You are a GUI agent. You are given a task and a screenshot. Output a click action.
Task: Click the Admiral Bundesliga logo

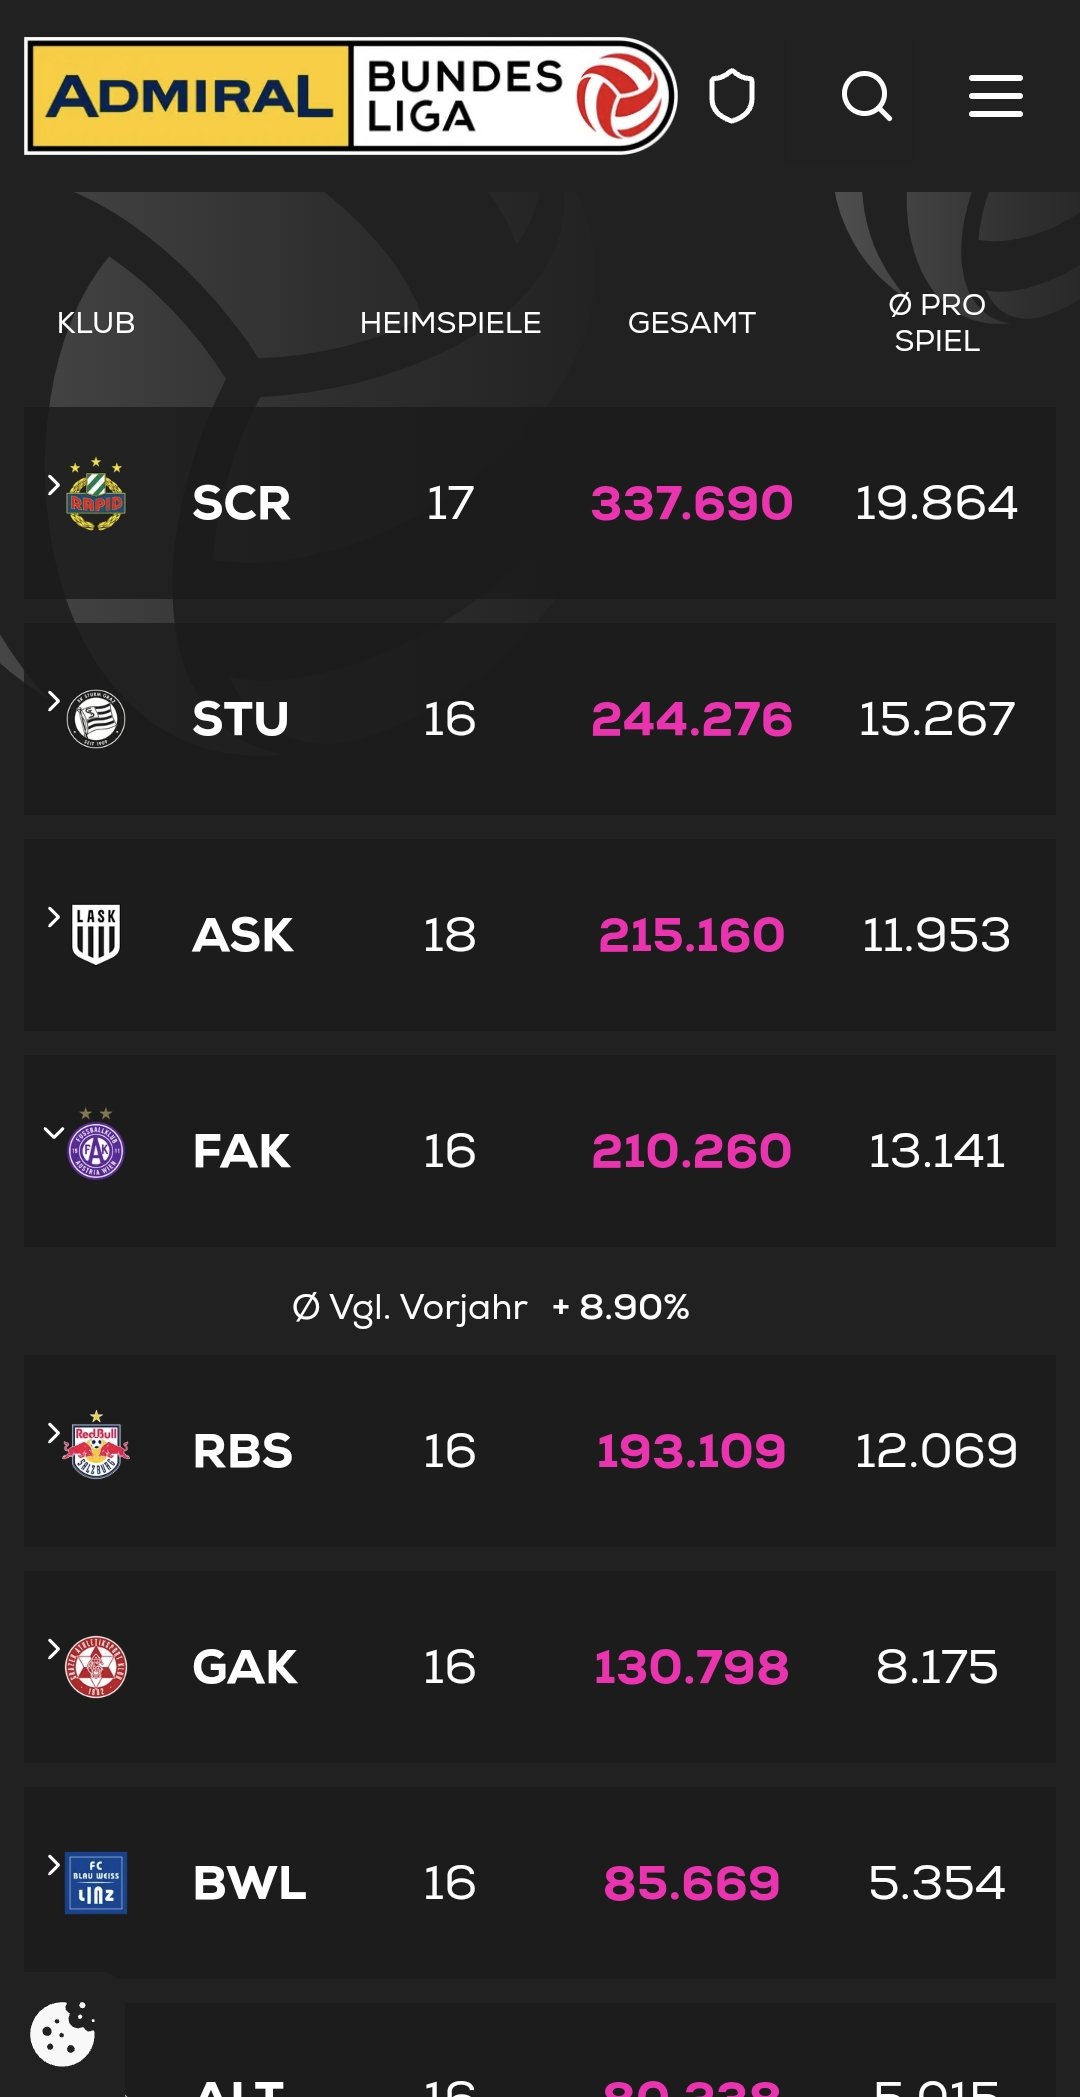click(350, 96)
